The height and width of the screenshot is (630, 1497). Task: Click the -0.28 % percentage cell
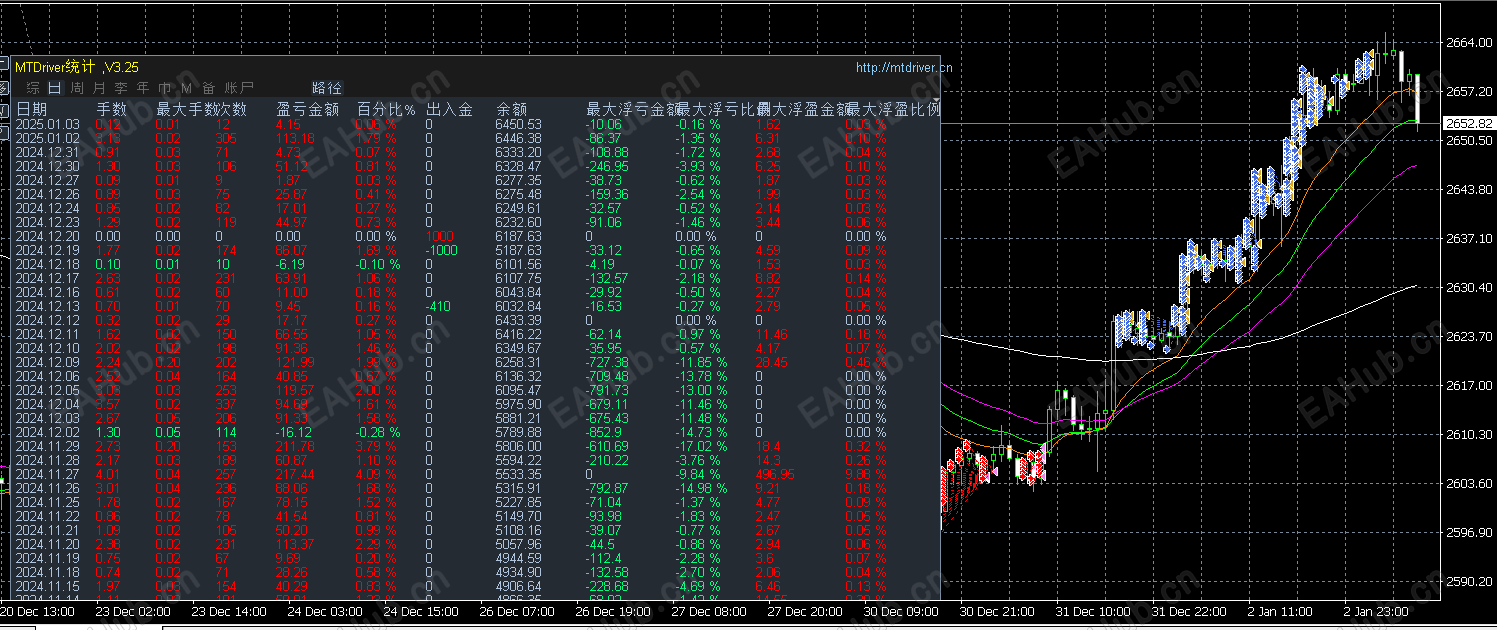click(x=378, y=432)
